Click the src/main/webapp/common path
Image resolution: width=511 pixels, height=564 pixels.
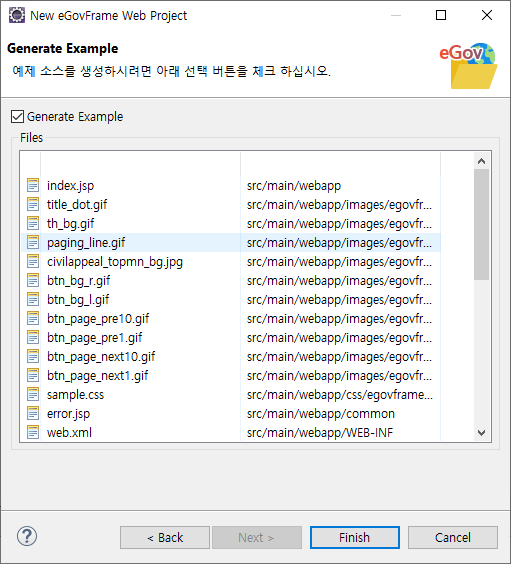321,414
